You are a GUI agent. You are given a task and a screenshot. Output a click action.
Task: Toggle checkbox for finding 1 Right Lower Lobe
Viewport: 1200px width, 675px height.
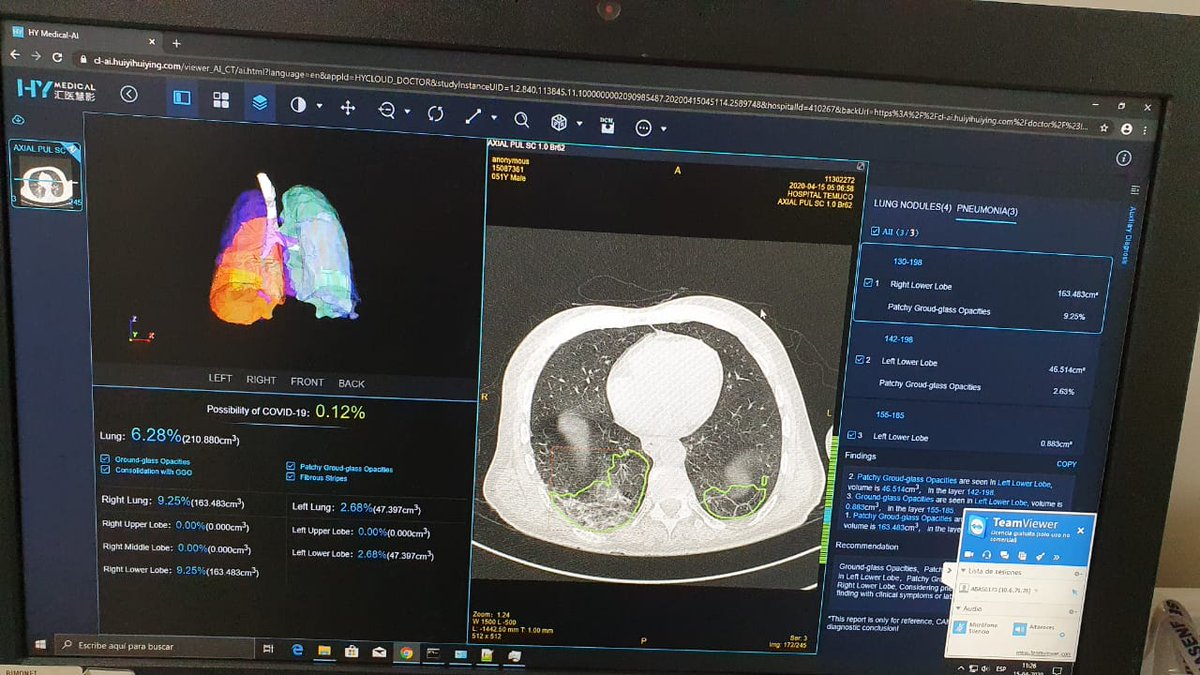click(x=868, y=283)
